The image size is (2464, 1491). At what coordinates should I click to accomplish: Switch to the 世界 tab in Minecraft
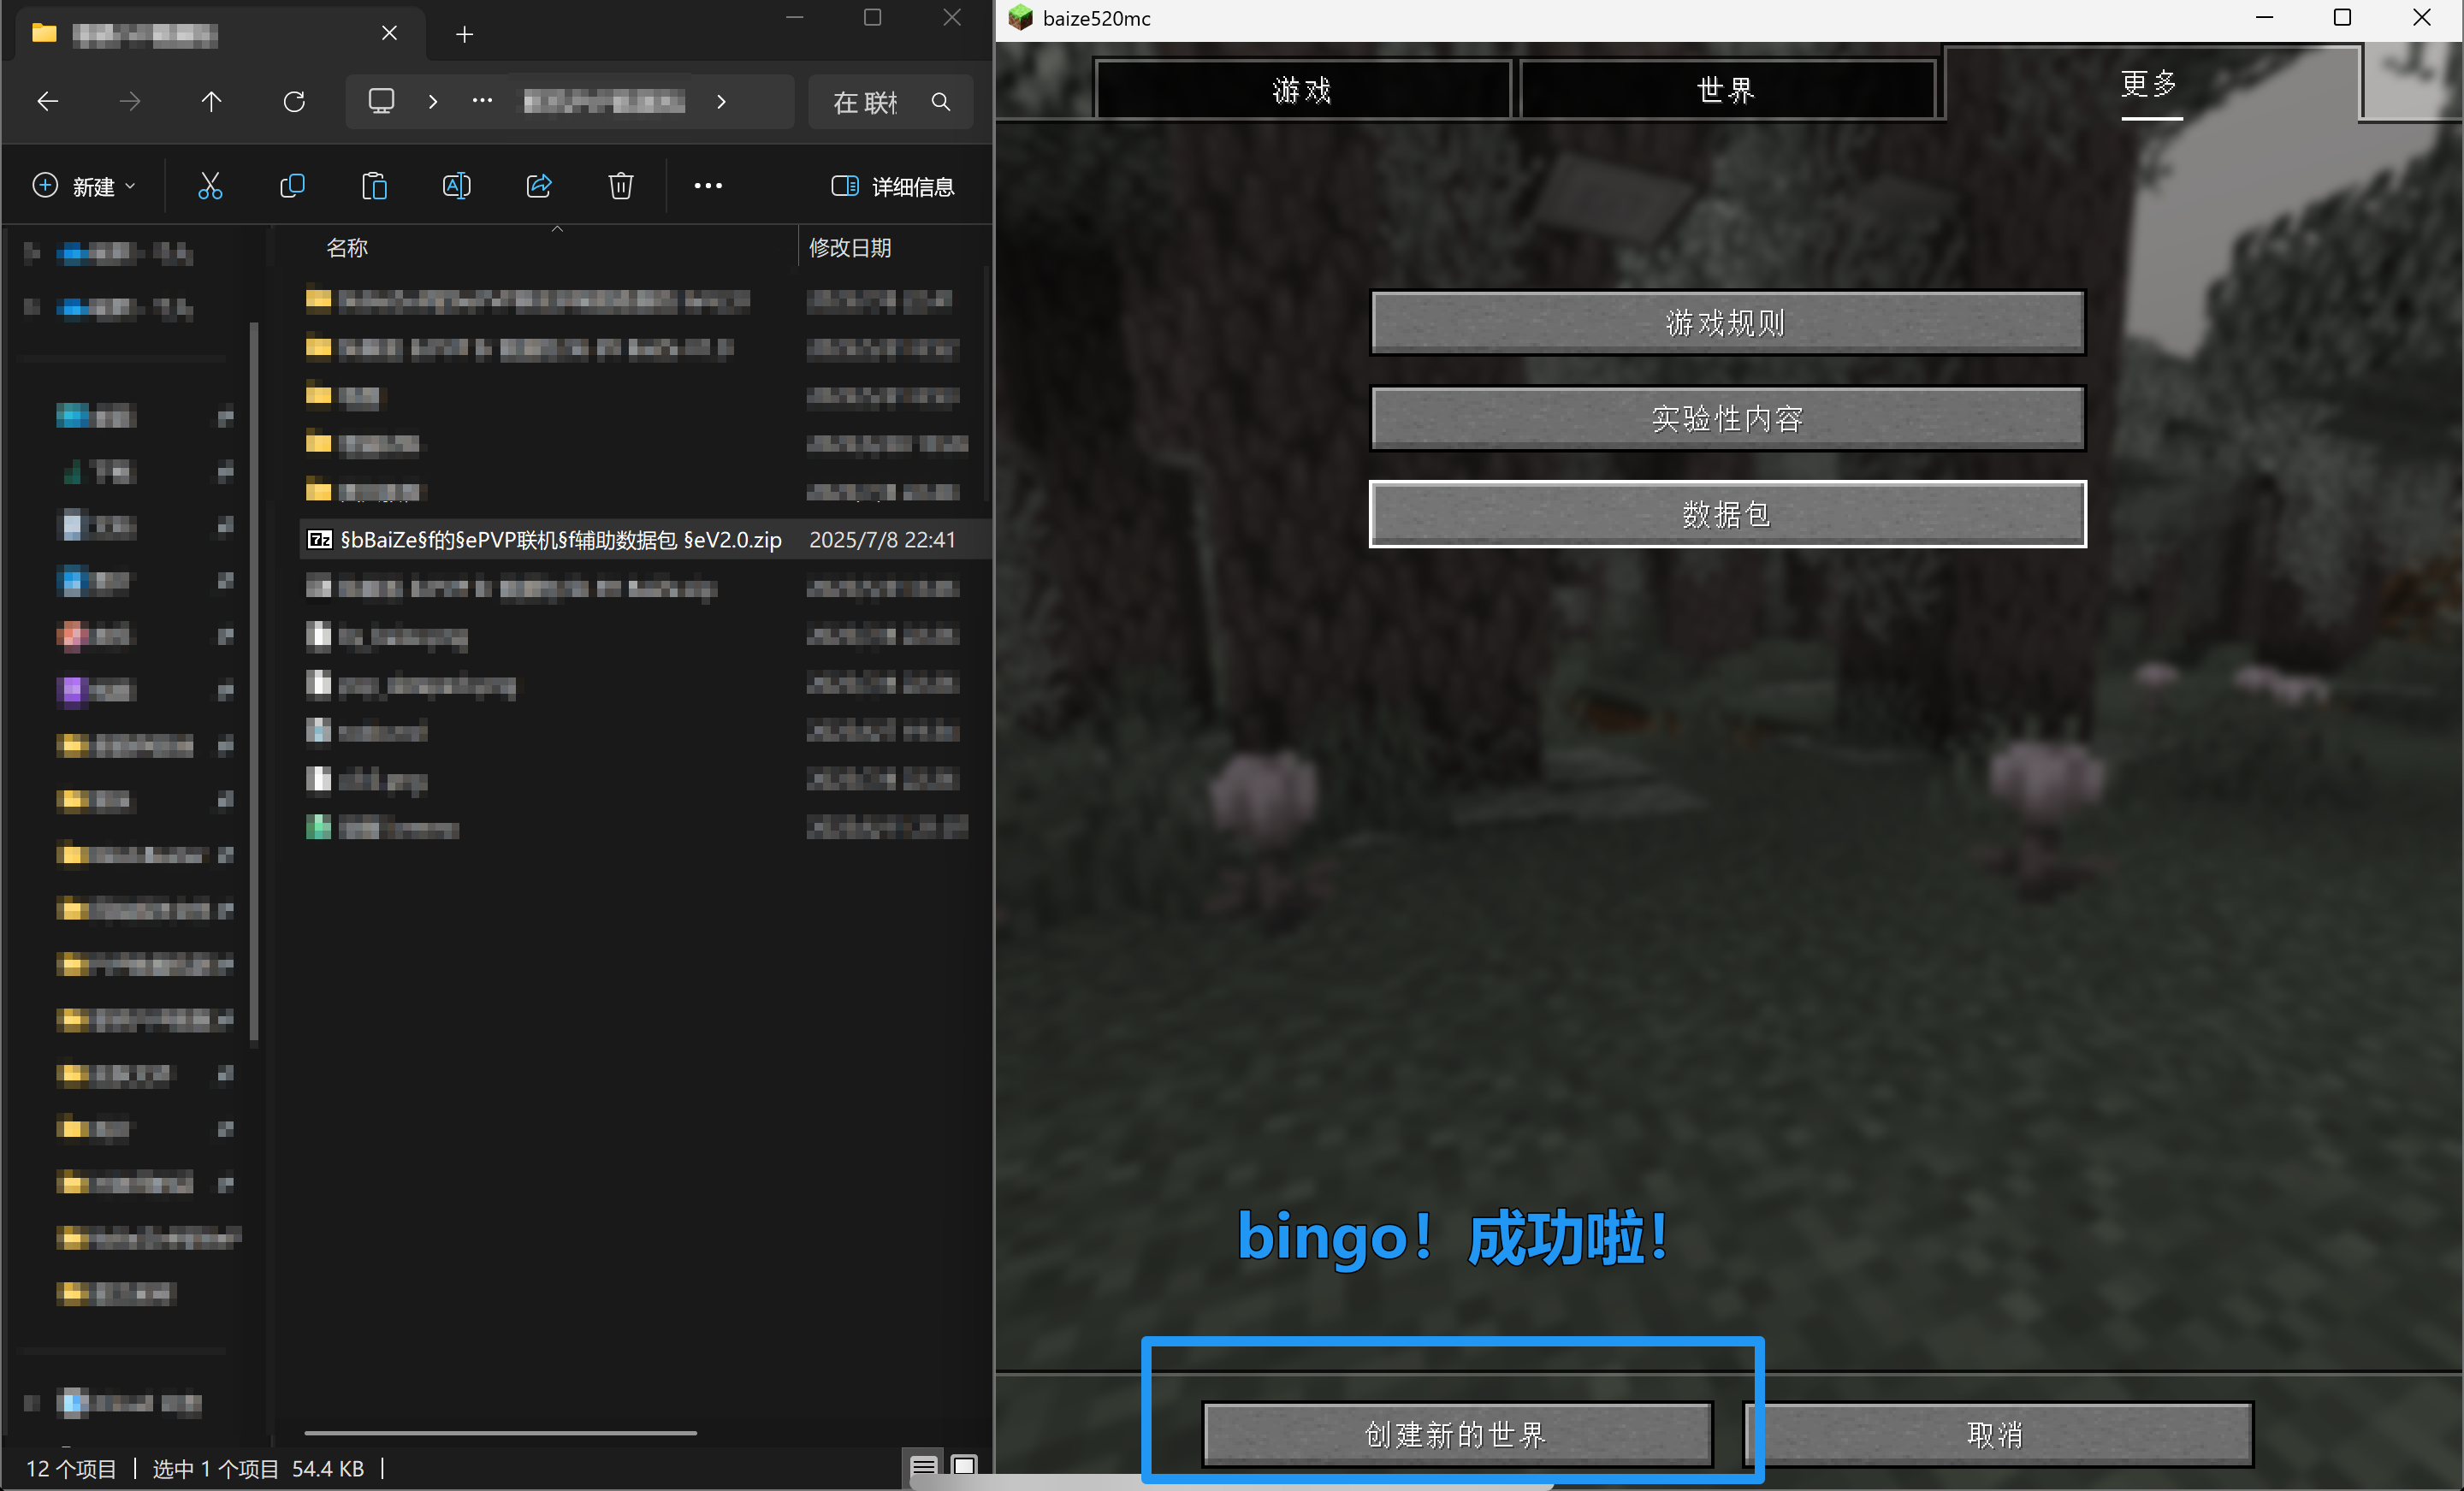(x=1727, y=90)
